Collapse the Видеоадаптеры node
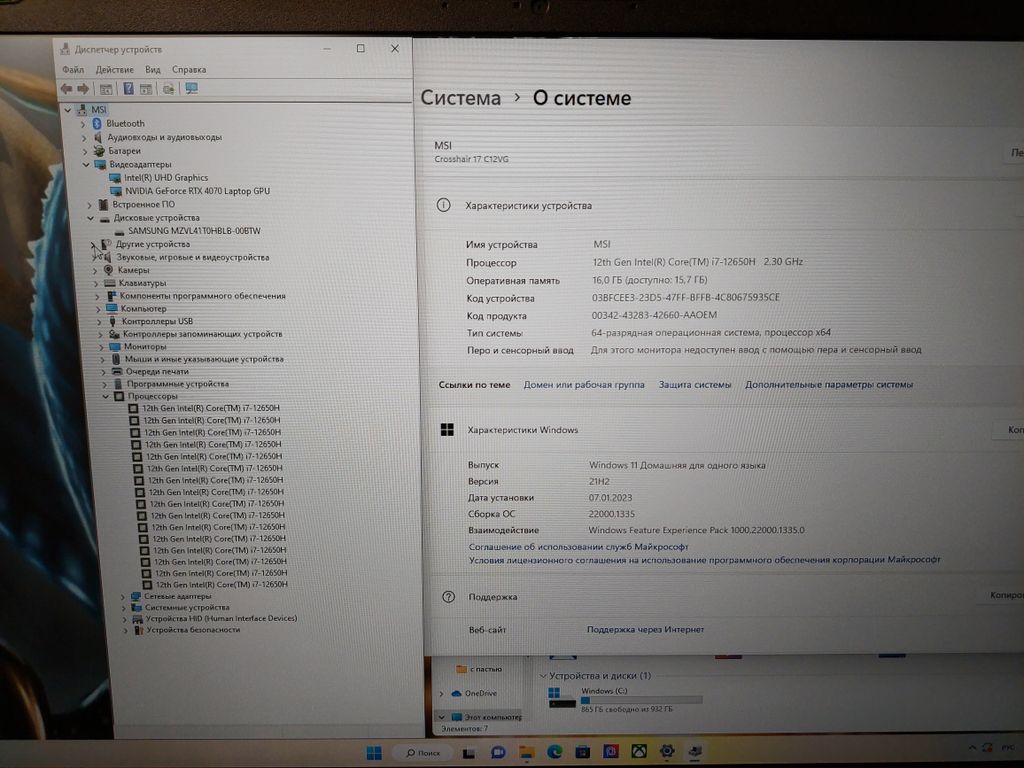1024x768 pixels. 86,165
